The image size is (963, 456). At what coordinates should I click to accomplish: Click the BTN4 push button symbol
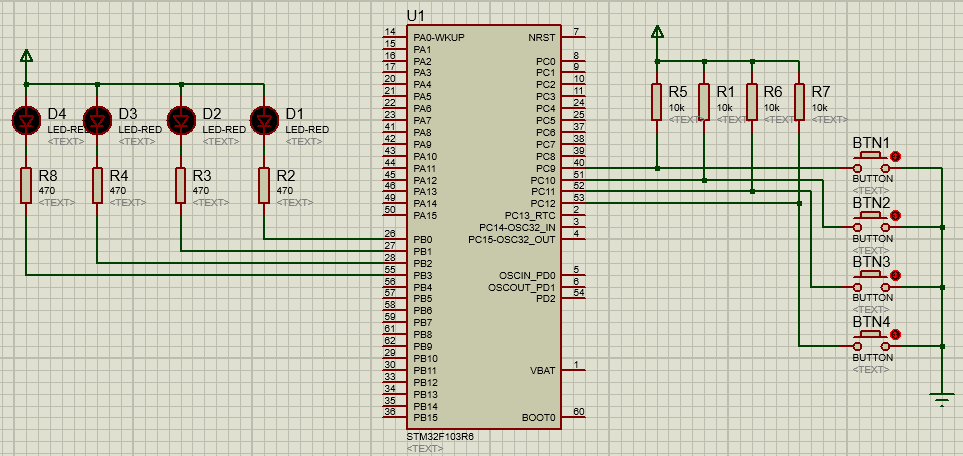pyautogui.click(x=871, y=341)
